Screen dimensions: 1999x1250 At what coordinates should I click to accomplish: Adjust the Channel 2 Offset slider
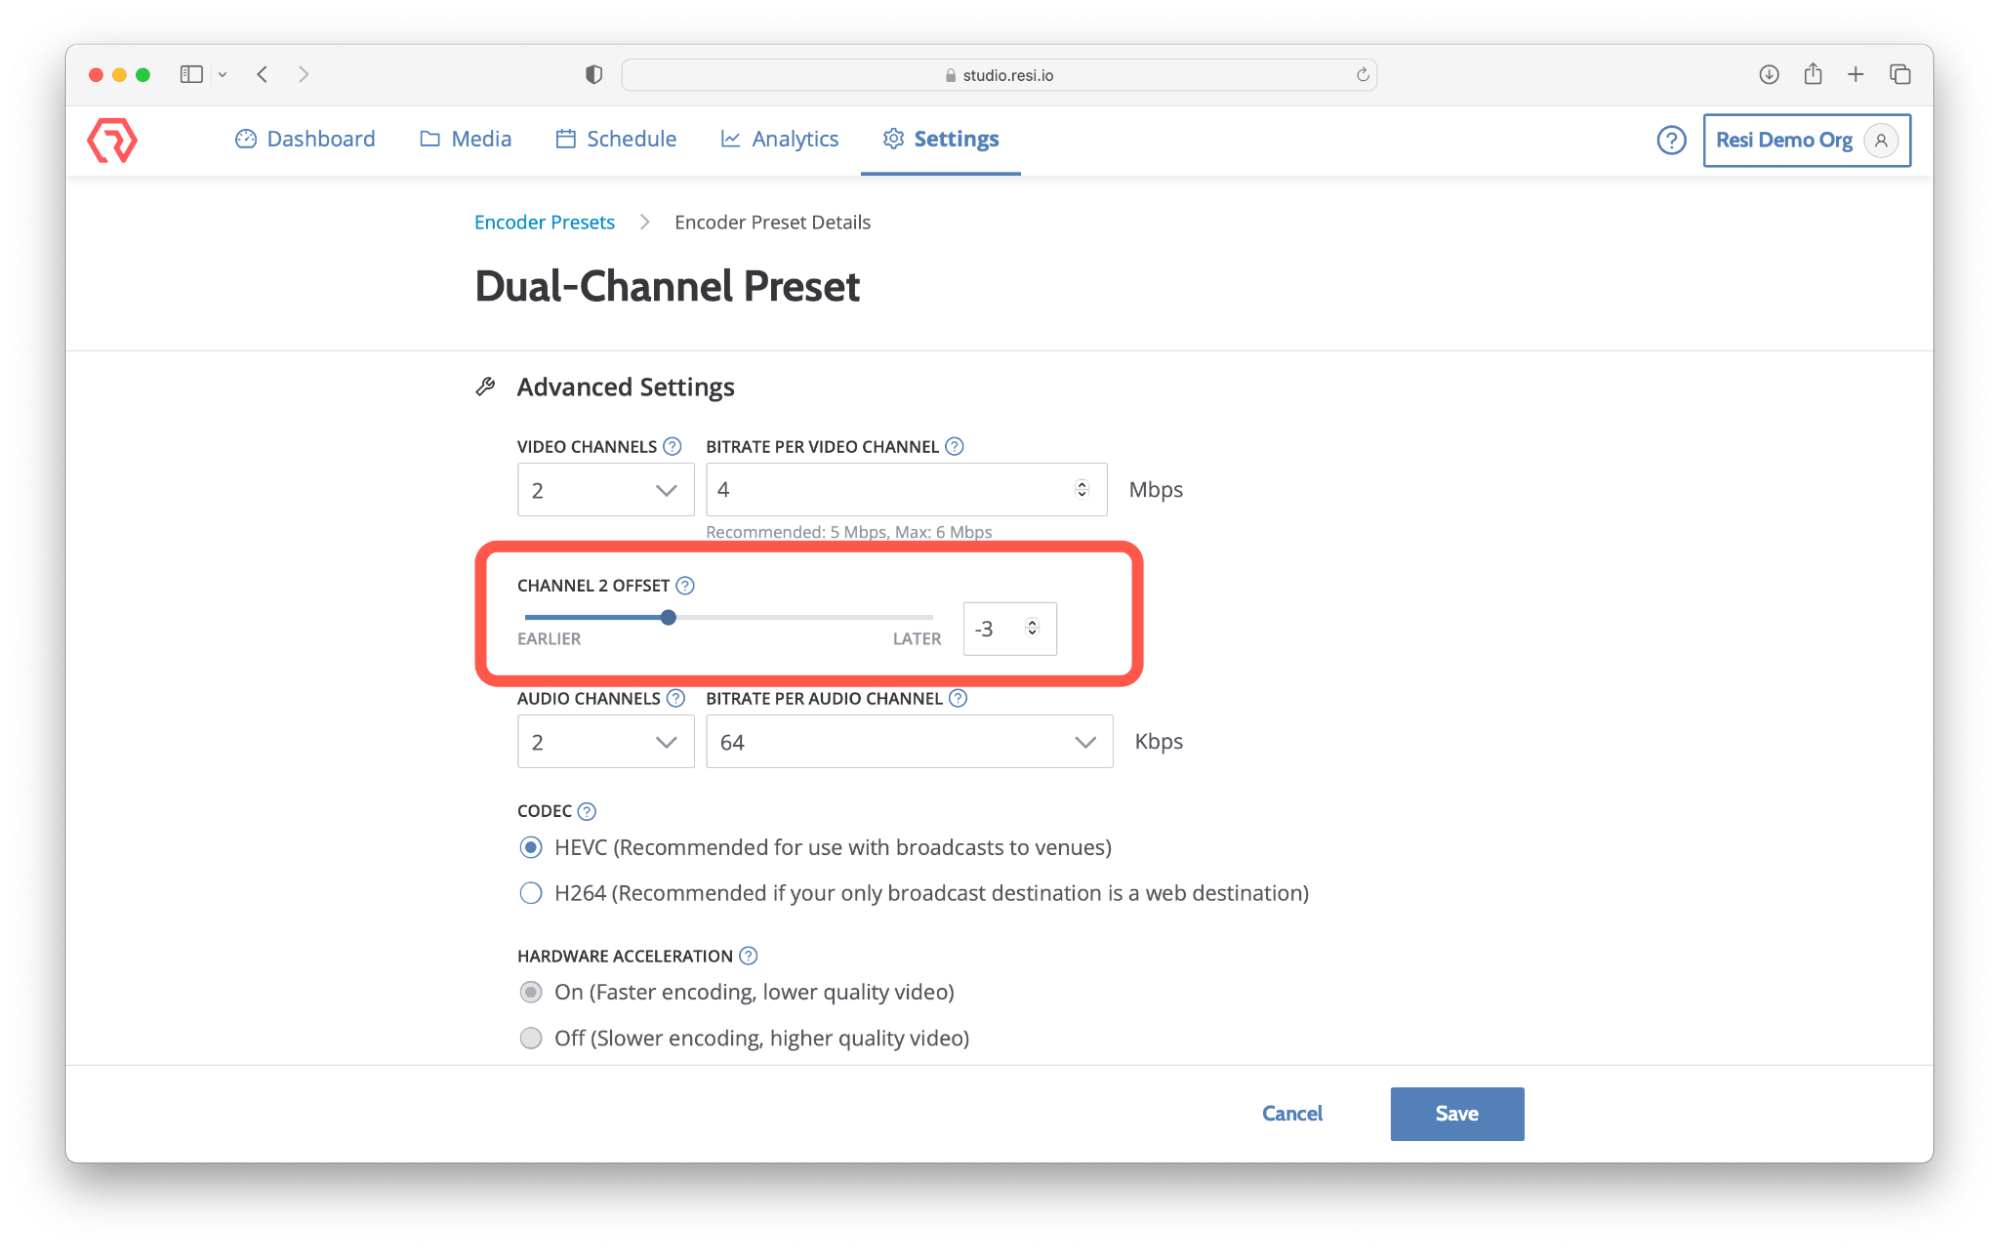[x=669, y=617]
